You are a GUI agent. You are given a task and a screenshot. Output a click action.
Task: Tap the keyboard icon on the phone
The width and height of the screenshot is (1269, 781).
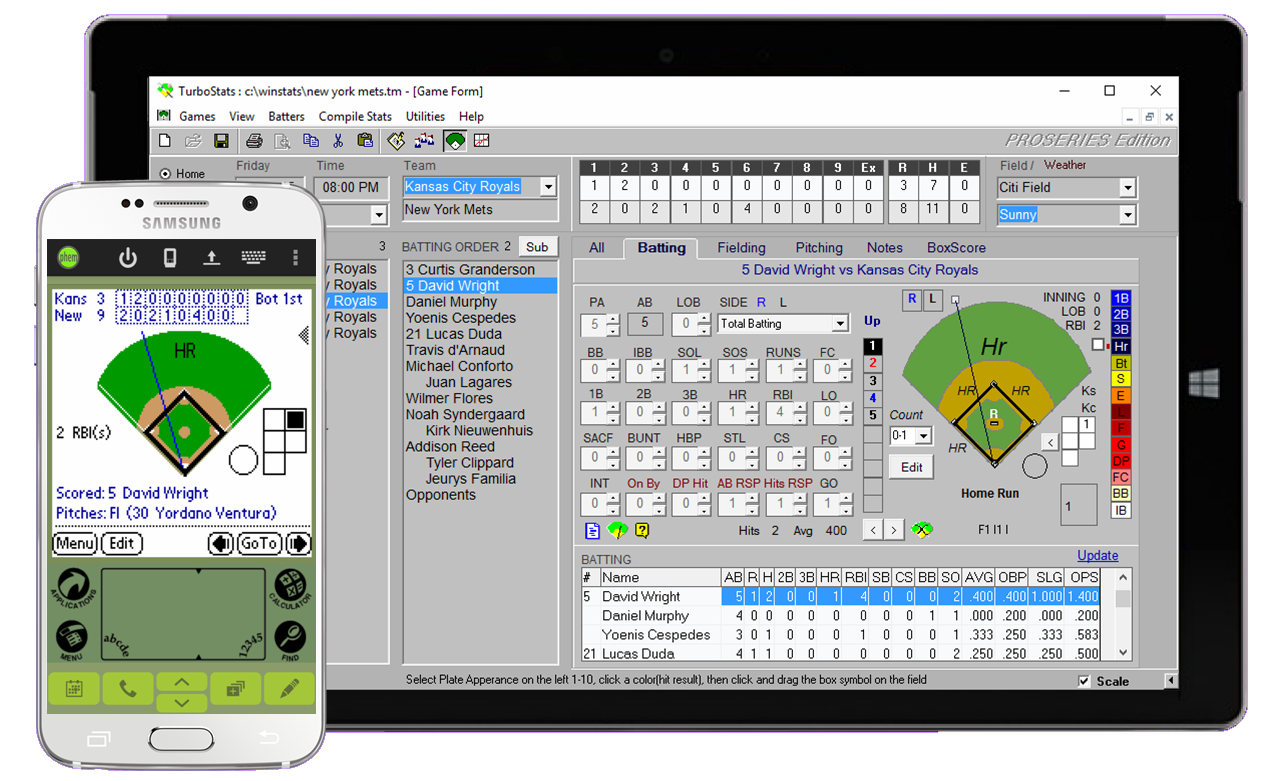(x=253, y=258)
